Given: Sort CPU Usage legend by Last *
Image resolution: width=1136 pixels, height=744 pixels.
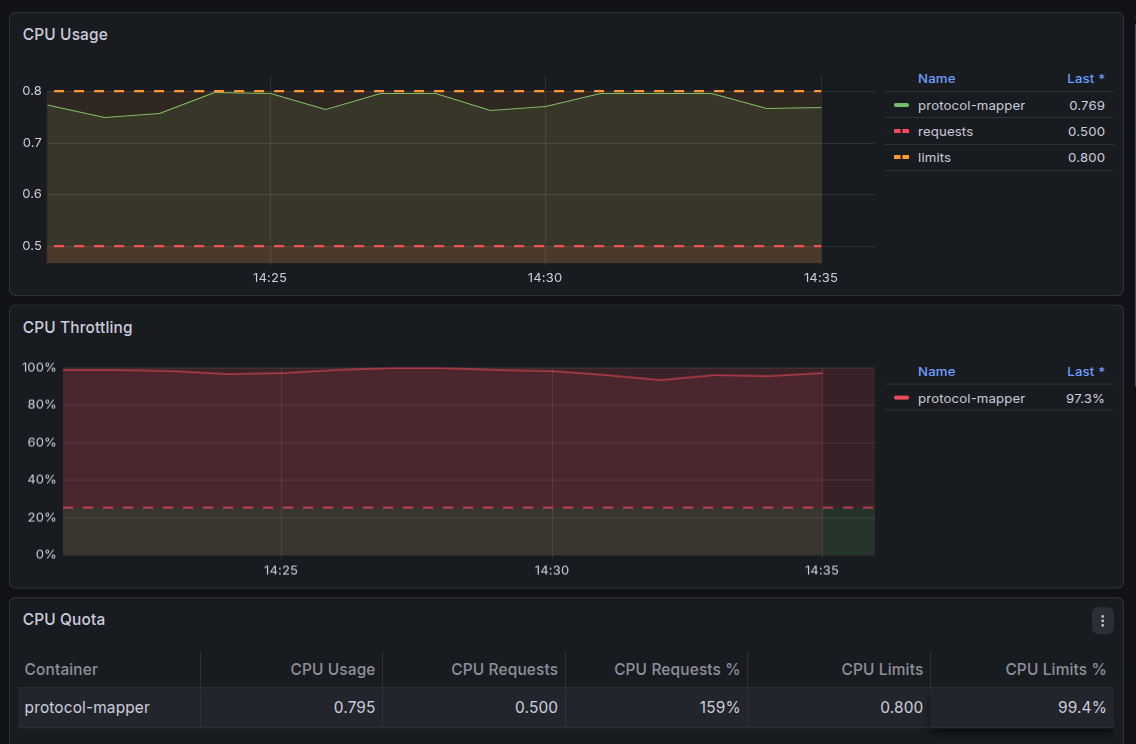Looking at the screenshot, I should tap(1085, 78).
